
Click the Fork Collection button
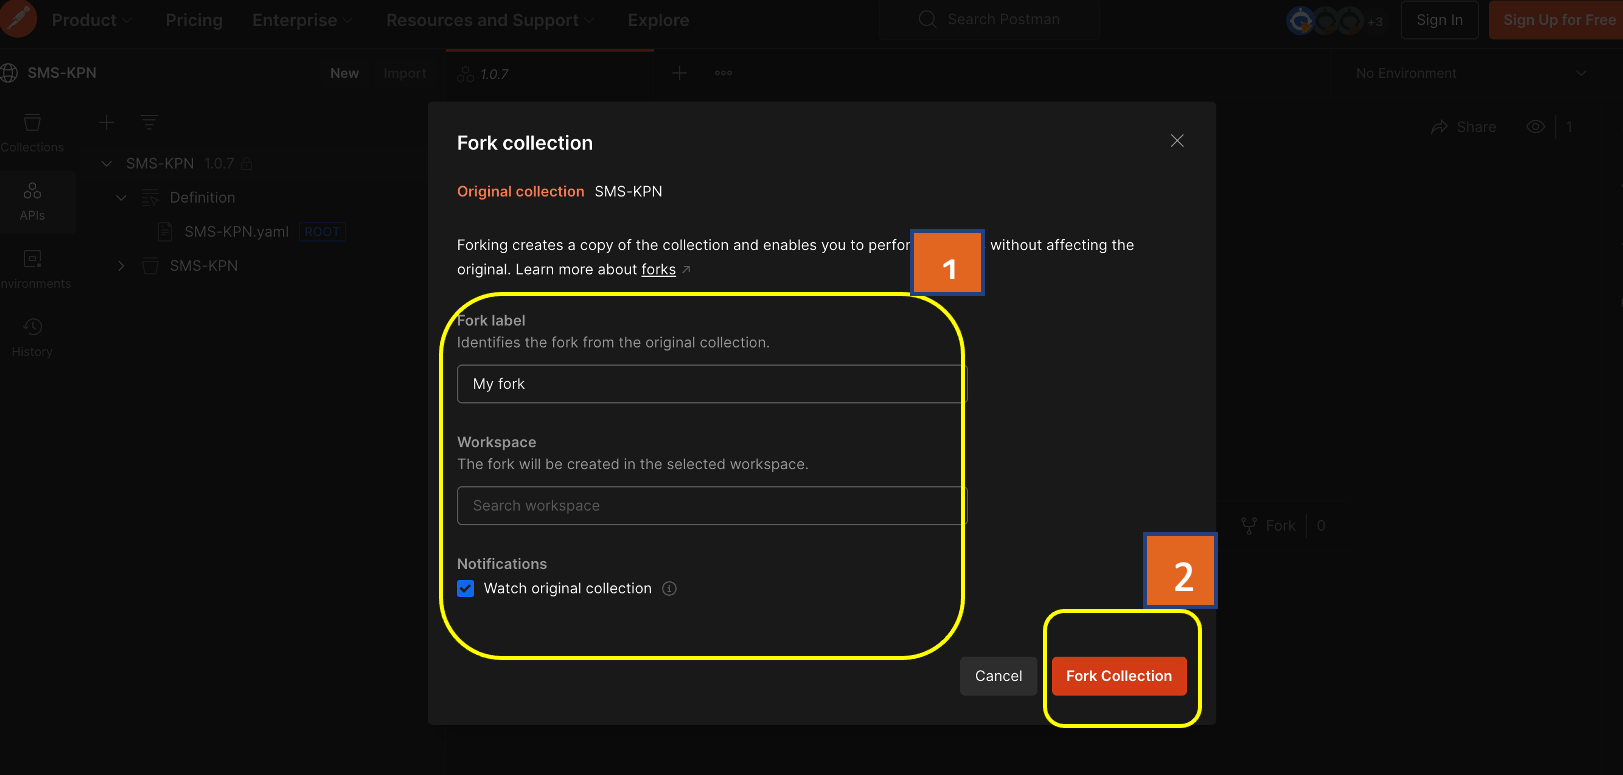(x=1119, y=676)
